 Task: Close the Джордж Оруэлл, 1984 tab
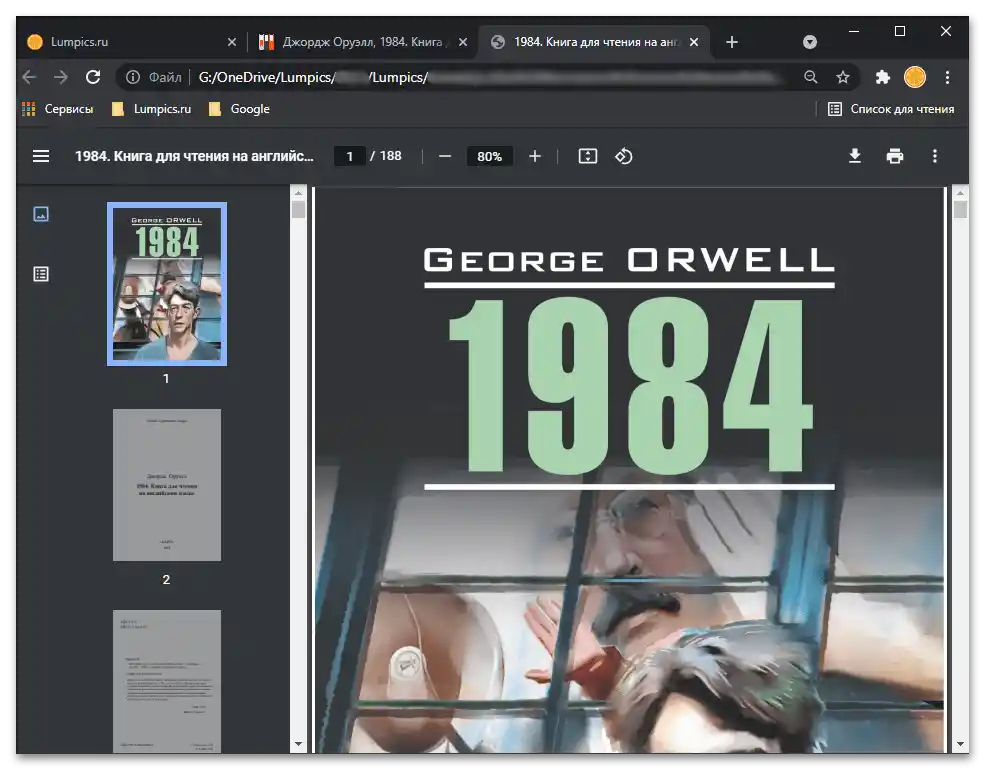[463, 42]
